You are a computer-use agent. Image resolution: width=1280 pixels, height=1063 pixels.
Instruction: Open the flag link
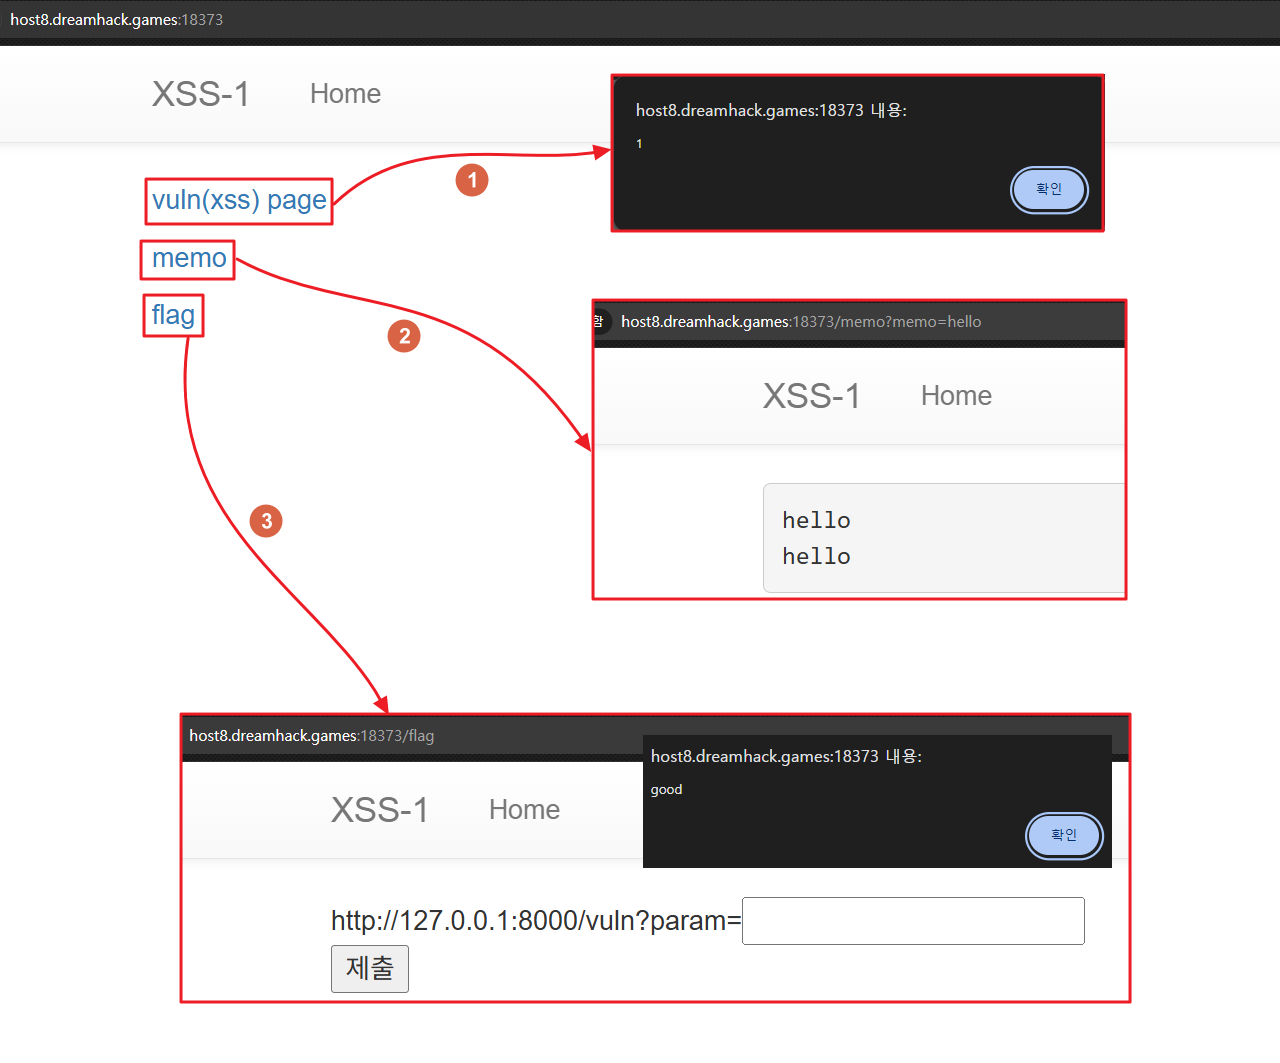coord(173,315)
